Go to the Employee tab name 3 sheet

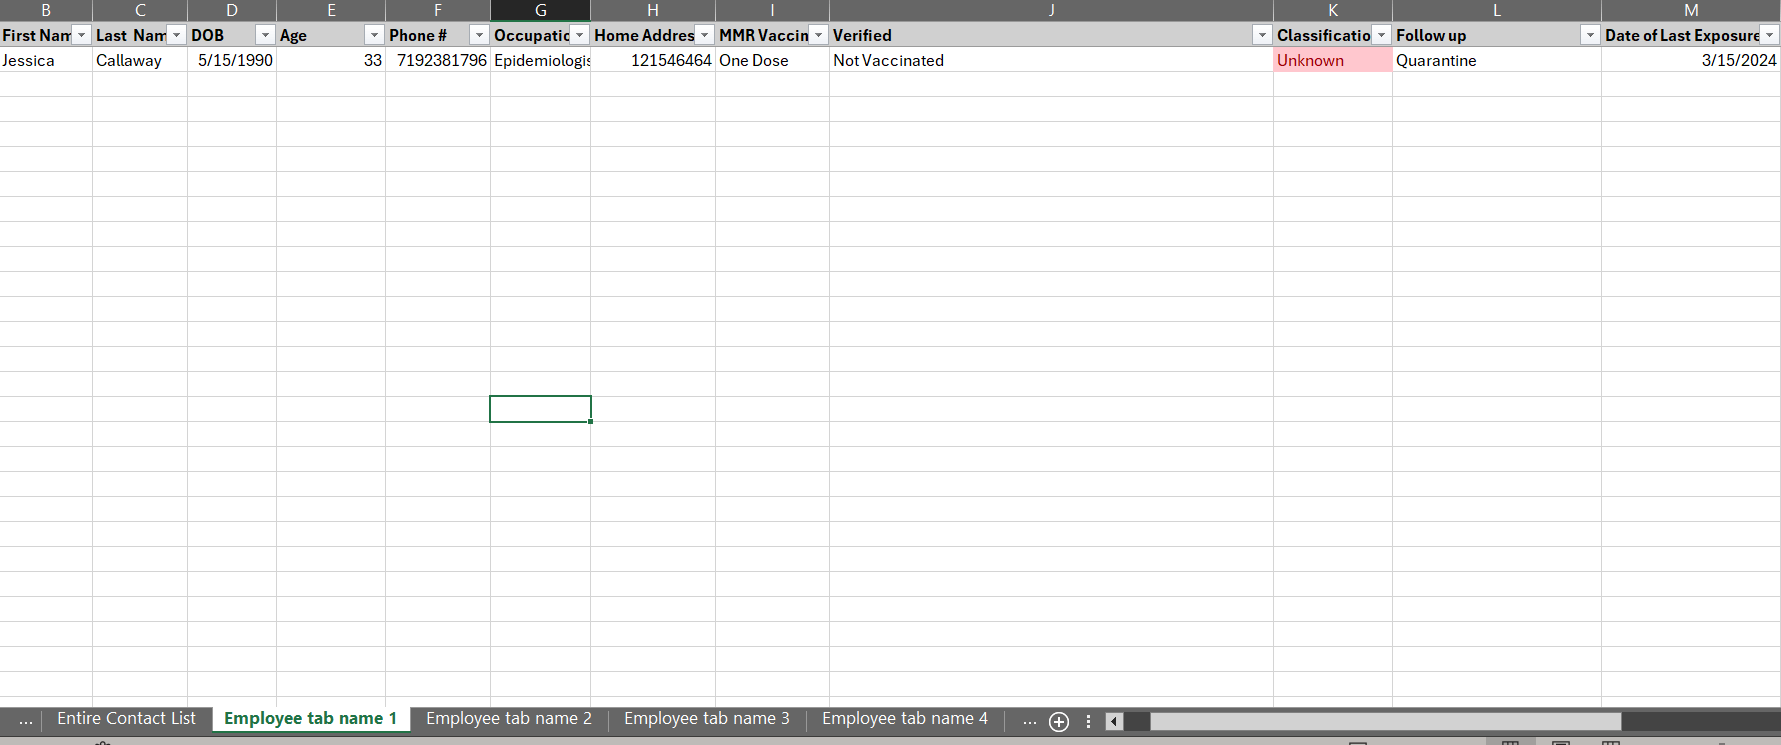(707, 719)
